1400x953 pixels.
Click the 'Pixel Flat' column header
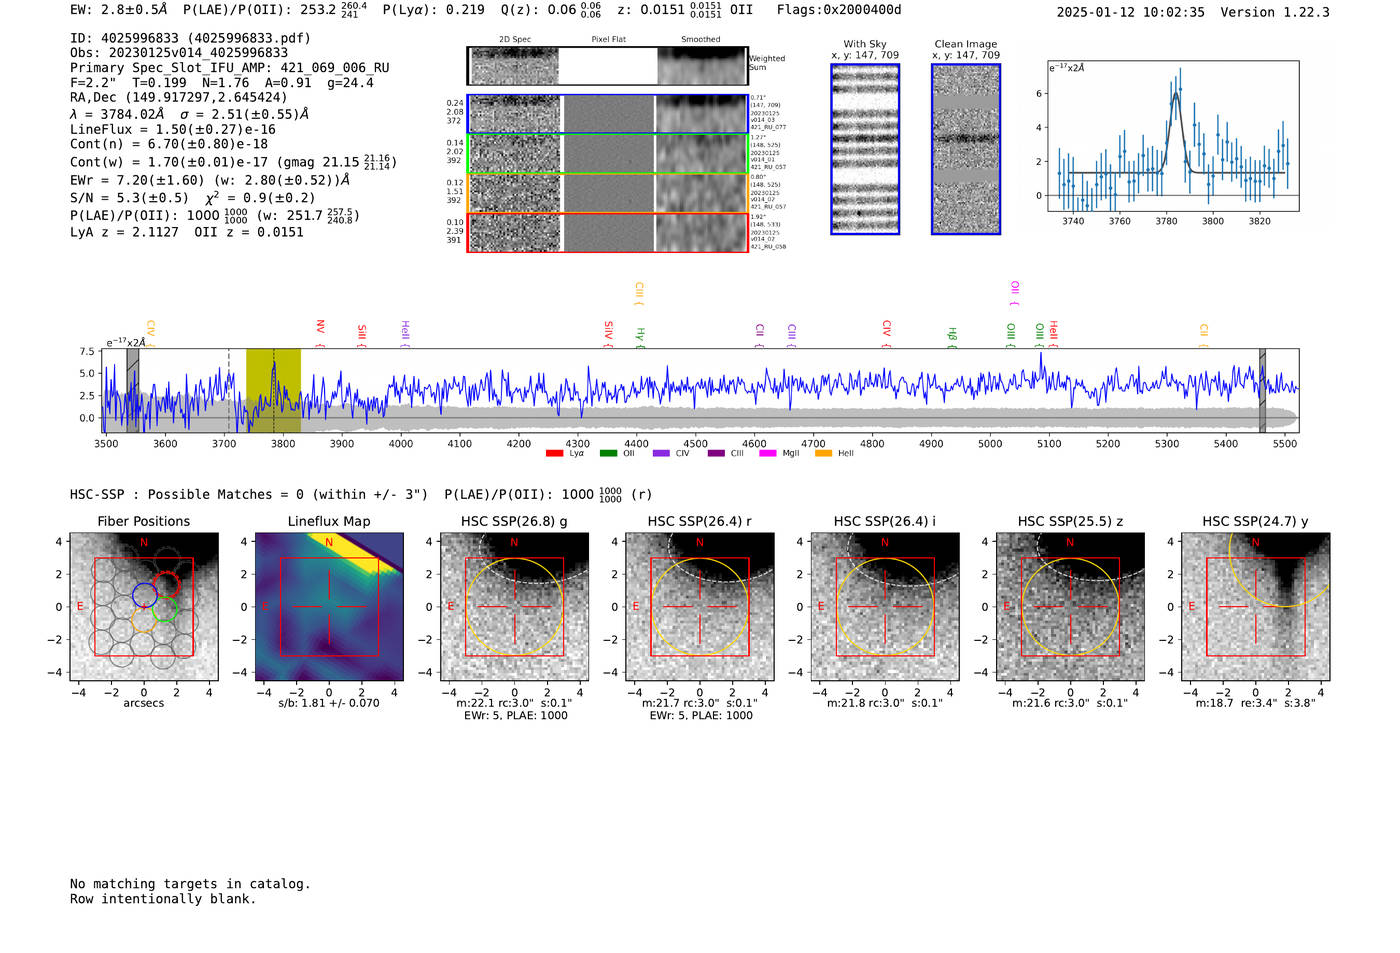[608, 39]
